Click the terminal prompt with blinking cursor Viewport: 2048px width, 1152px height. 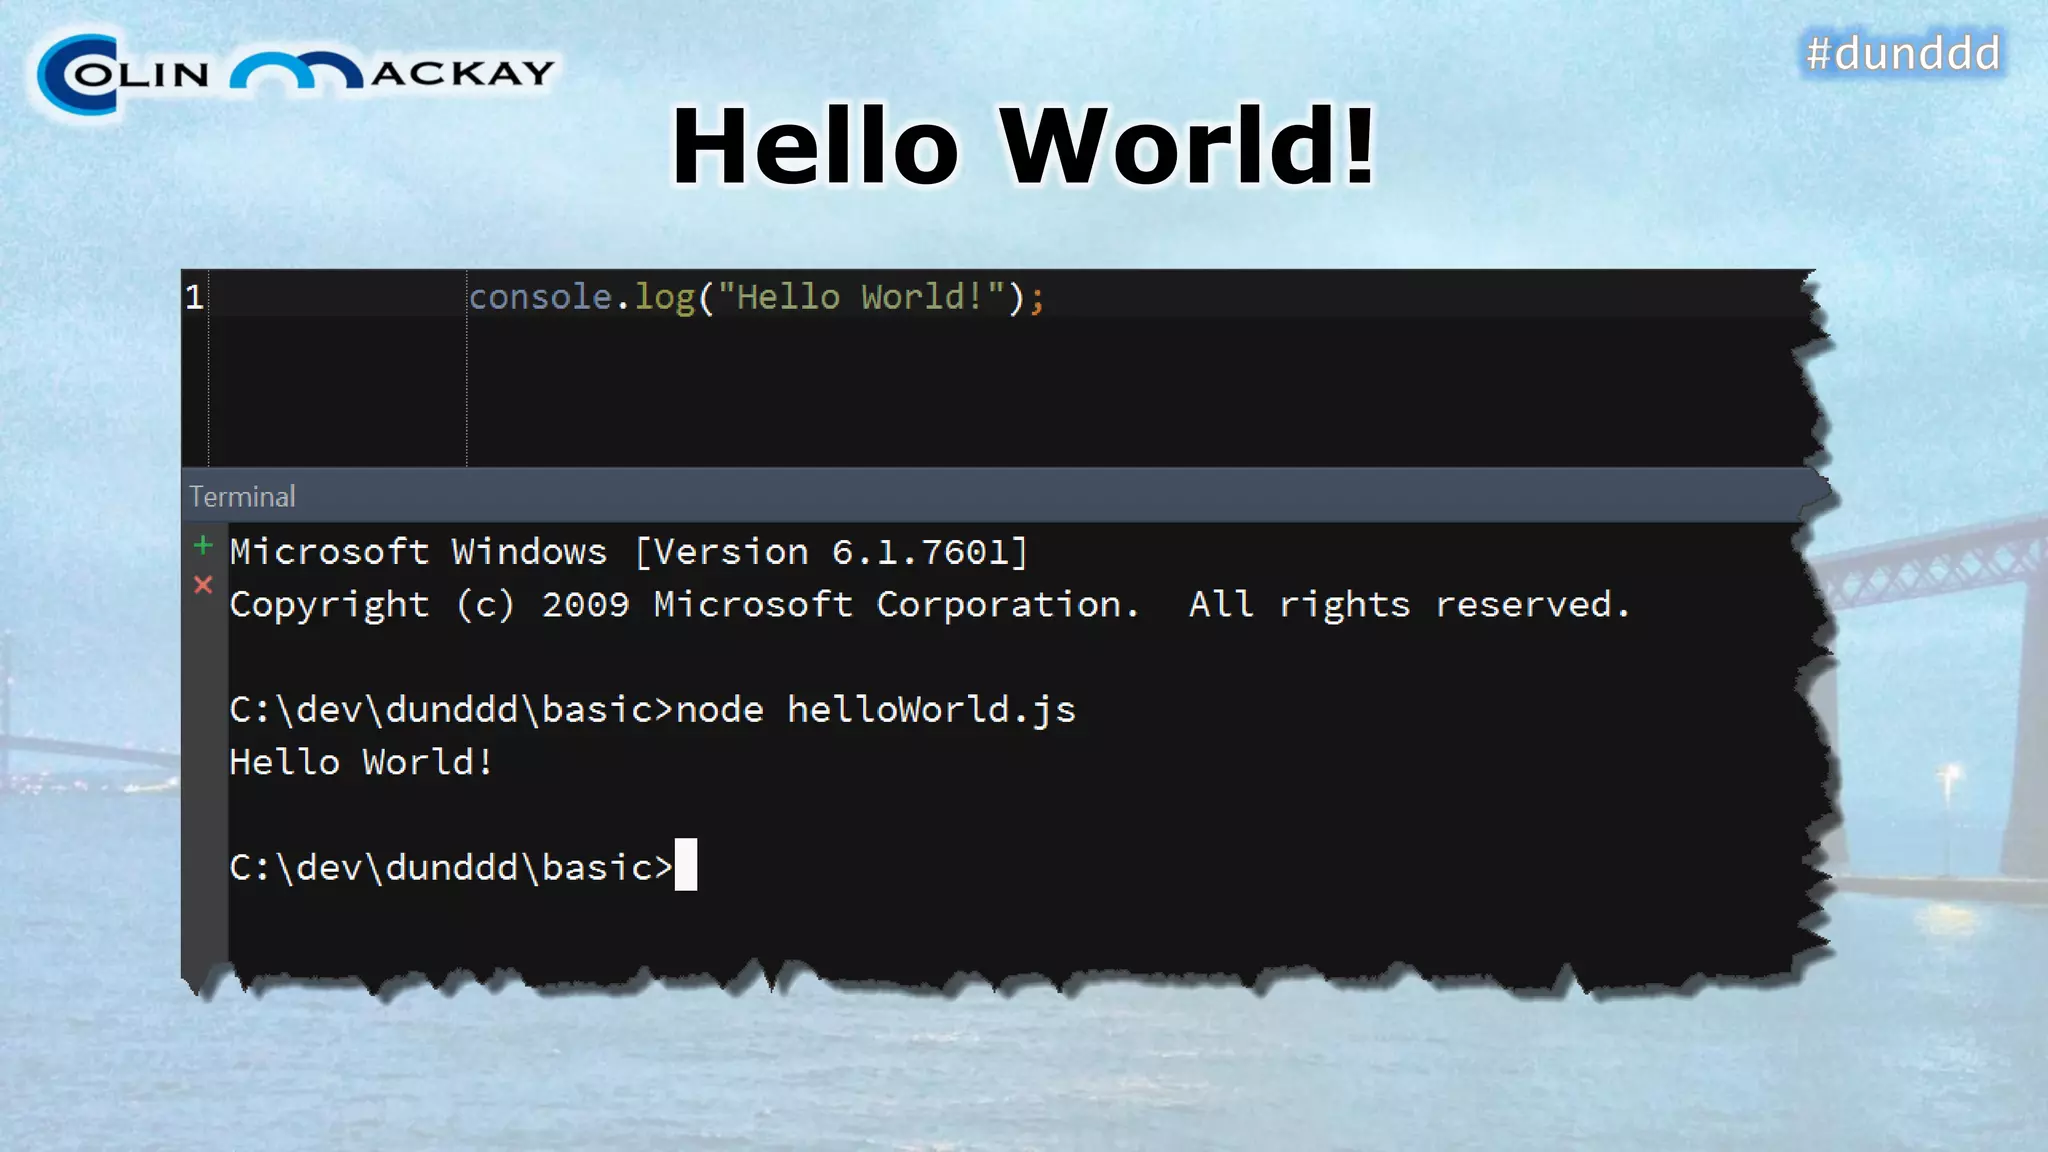[463, 866]
